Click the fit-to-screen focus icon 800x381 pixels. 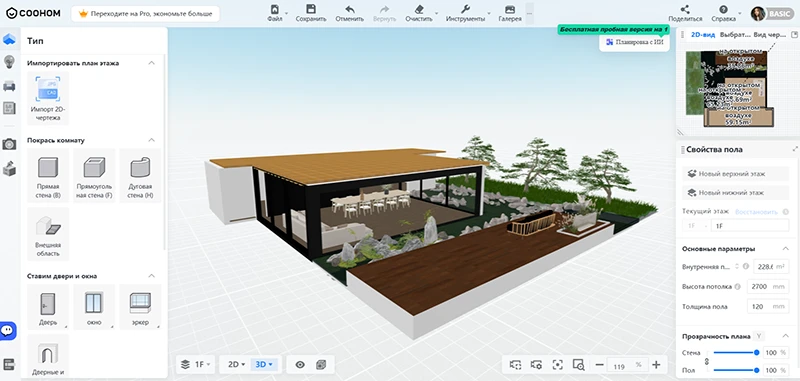tap(558, 365)
